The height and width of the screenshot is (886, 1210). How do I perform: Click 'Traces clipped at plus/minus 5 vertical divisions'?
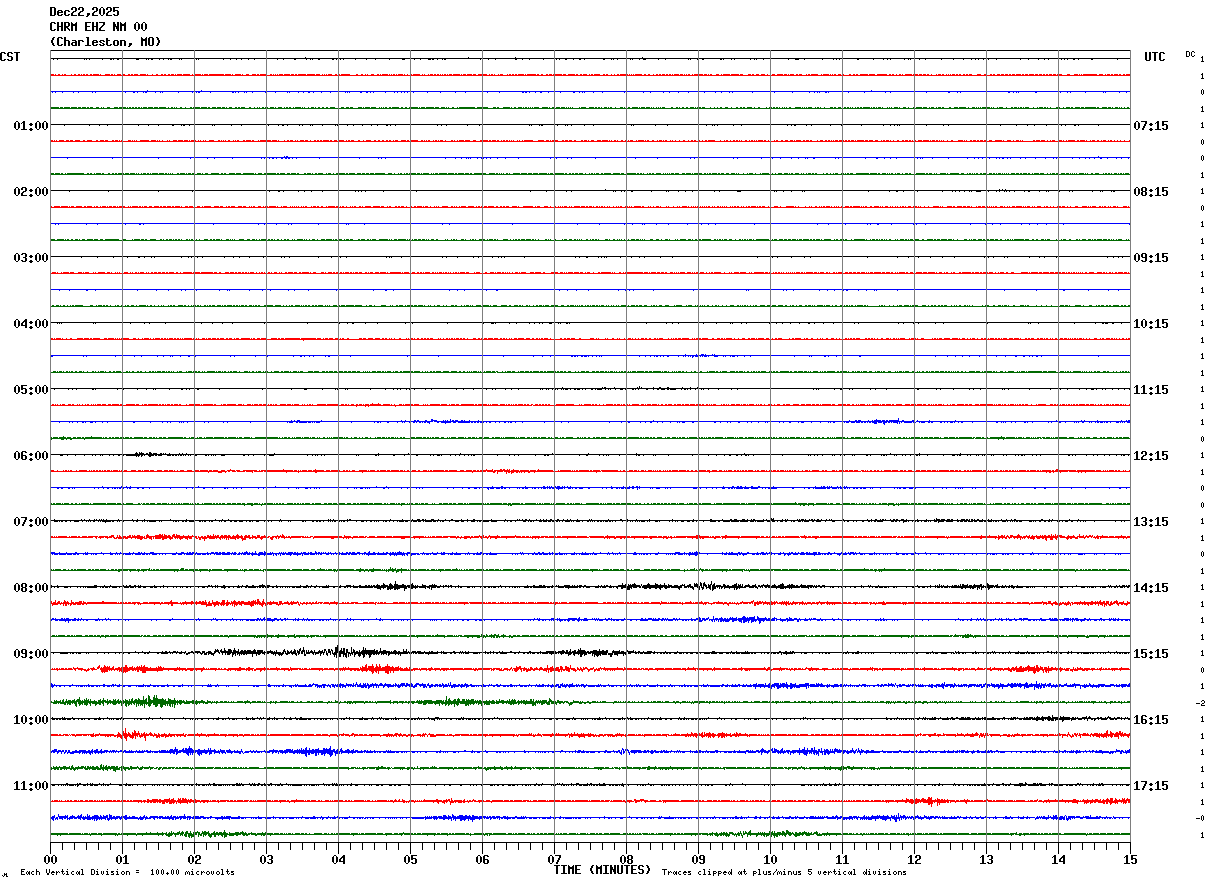[x=784, y=872]
